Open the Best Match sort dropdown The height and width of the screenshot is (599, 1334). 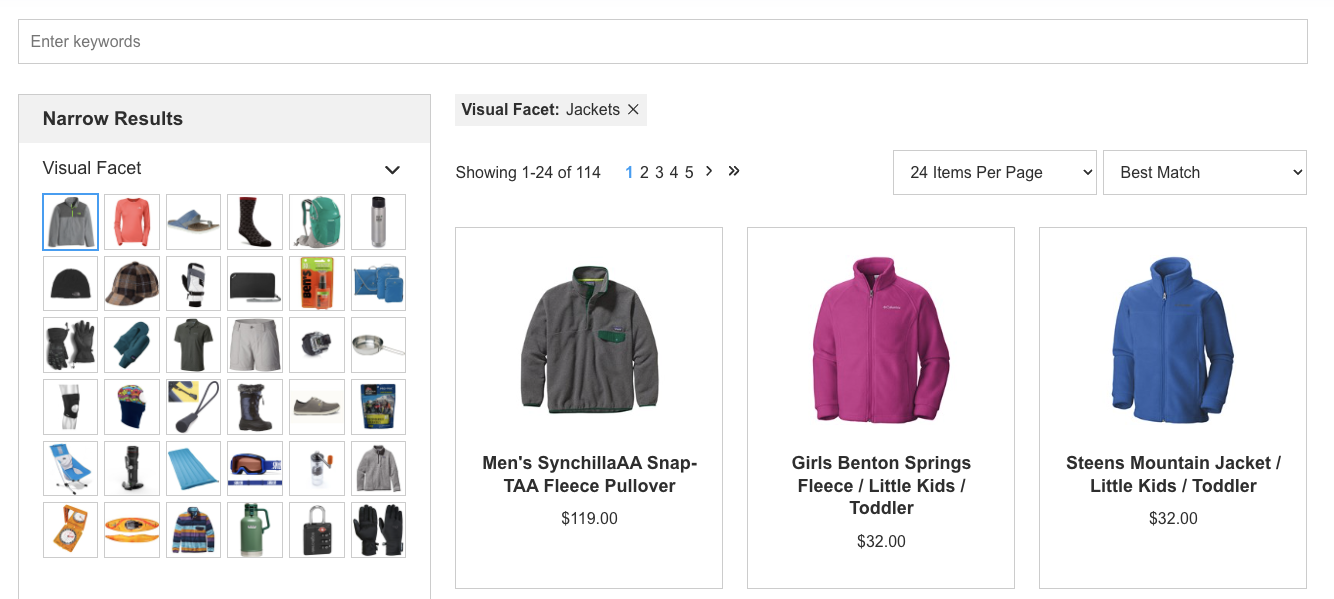[x=1204, y=172]
